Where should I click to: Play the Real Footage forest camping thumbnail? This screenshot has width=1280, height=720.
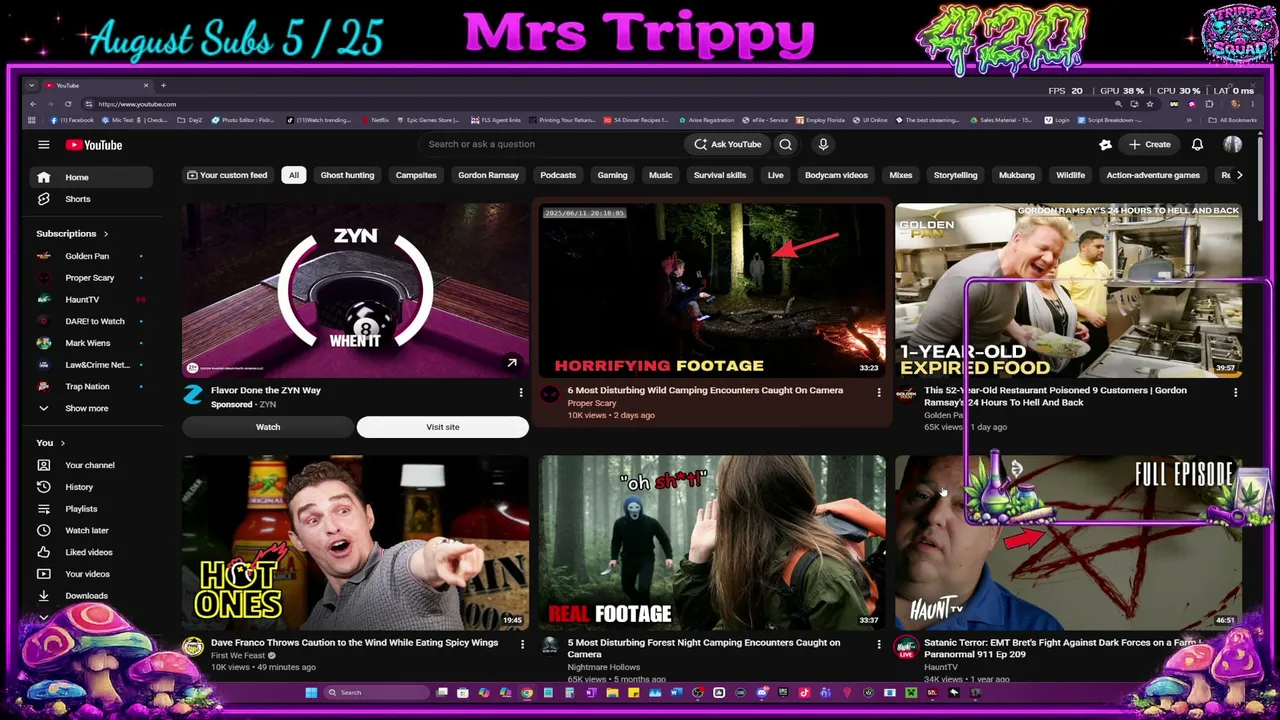(x=712, y=542)
